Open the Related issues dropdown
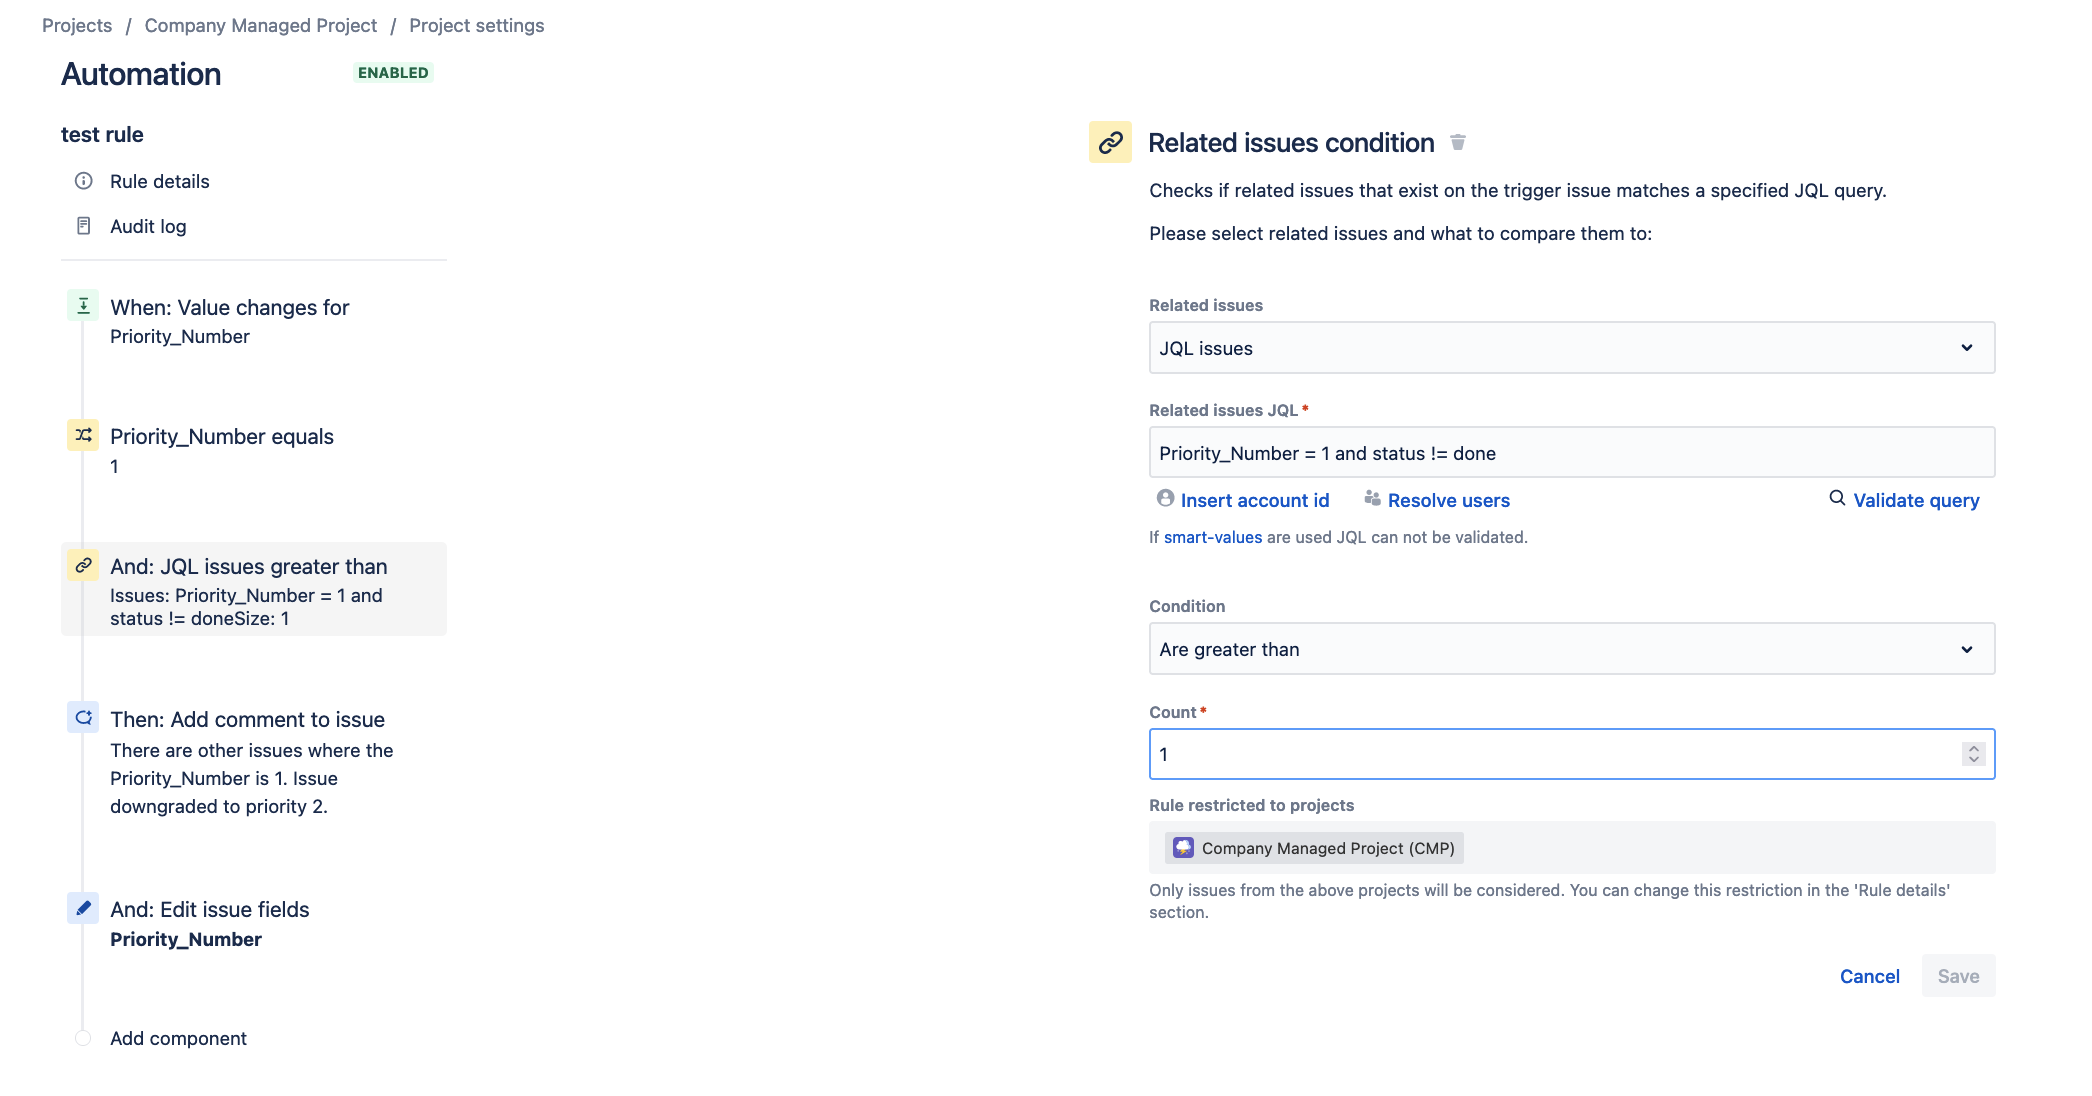This screenshot has height=1096, width=2092. [x=1571, y=348]
